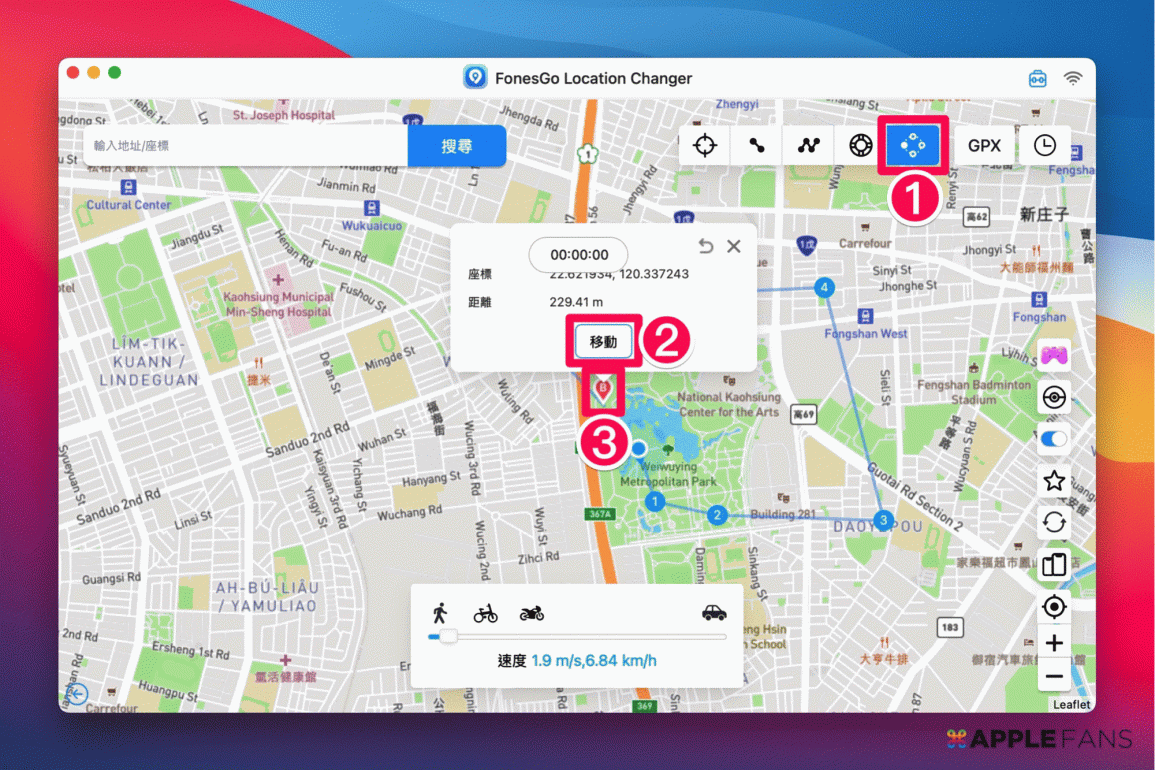The width and height of the screenshot is (1155, 770).
Task: Click the address/coordinates input field
Action: (x=245, y=146)
